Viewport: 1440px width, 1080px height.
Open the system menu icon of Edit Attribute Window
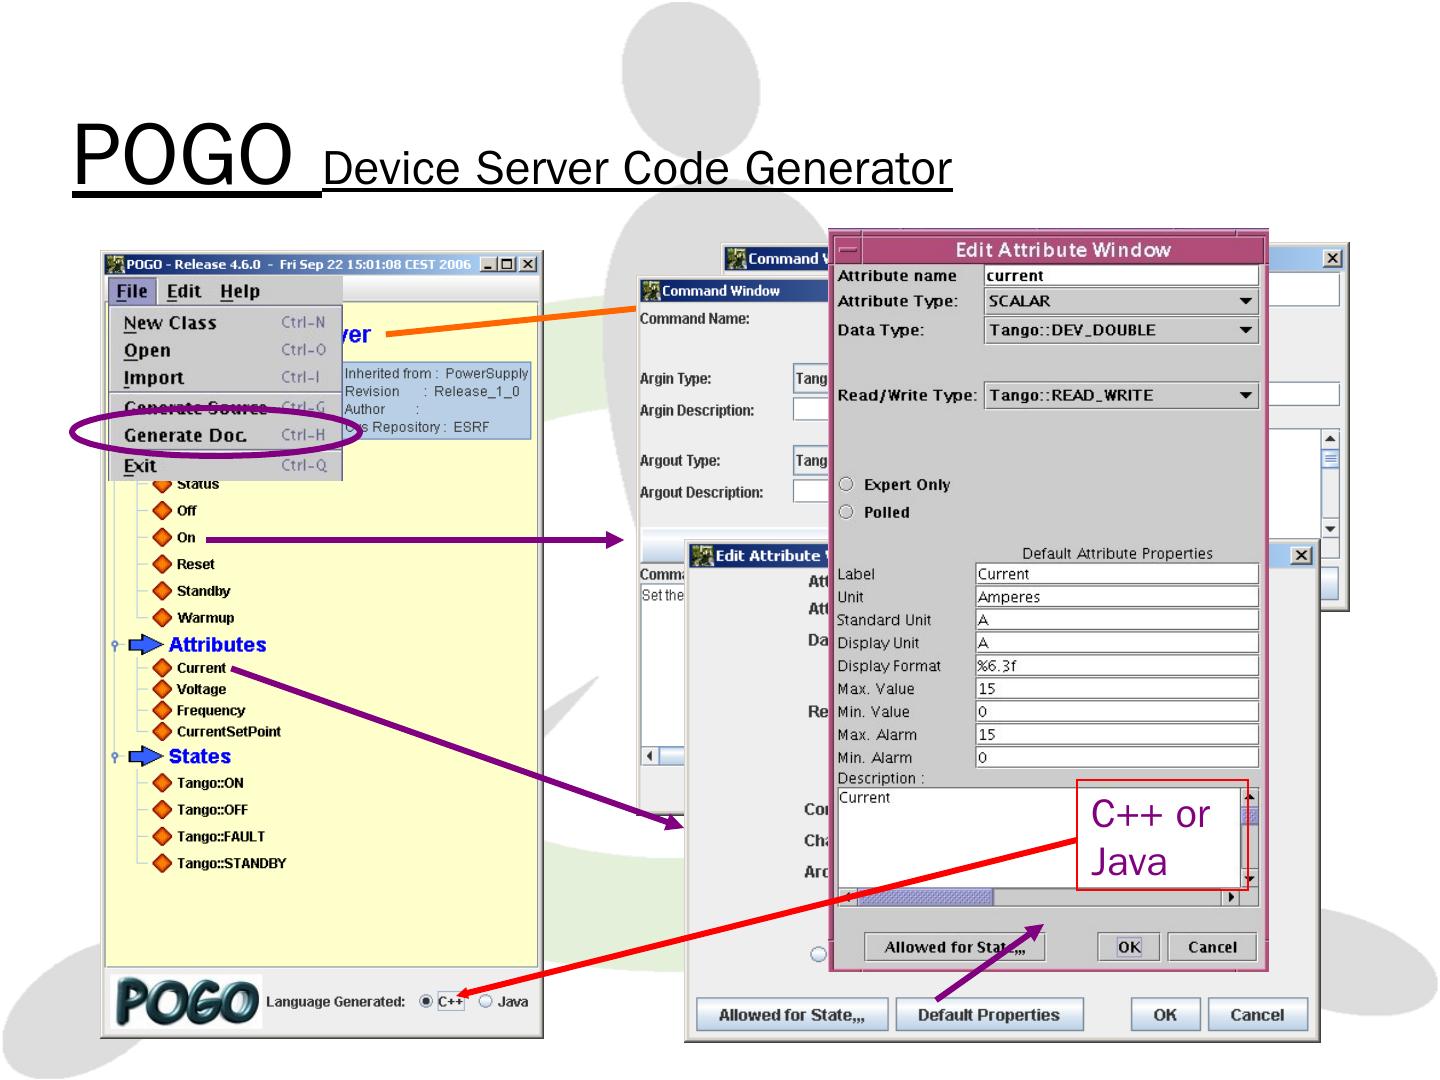click(x=848, y=250)
